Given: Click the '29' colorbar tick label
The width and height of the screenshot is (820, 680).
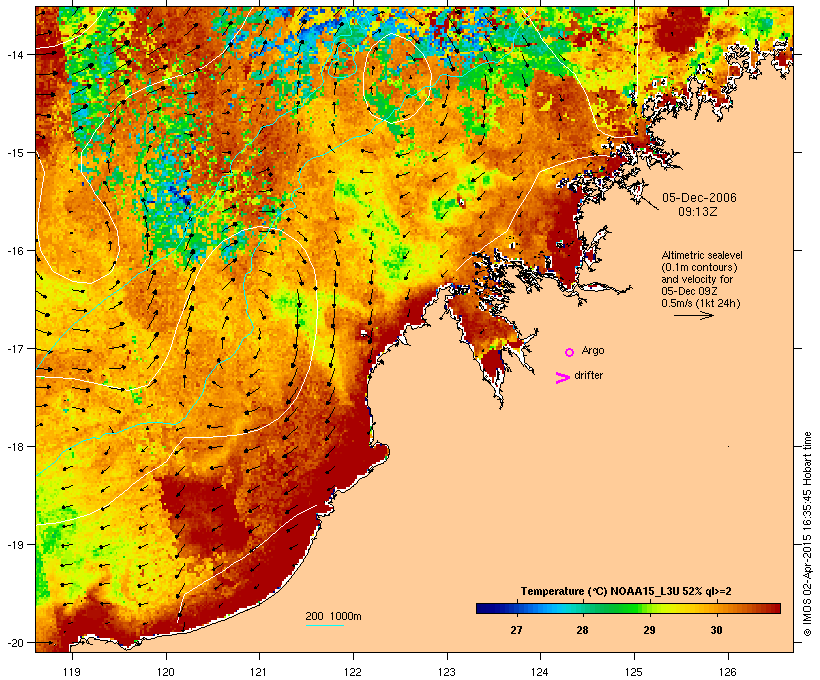Looking at the screenshot, I should coord(650,630).
